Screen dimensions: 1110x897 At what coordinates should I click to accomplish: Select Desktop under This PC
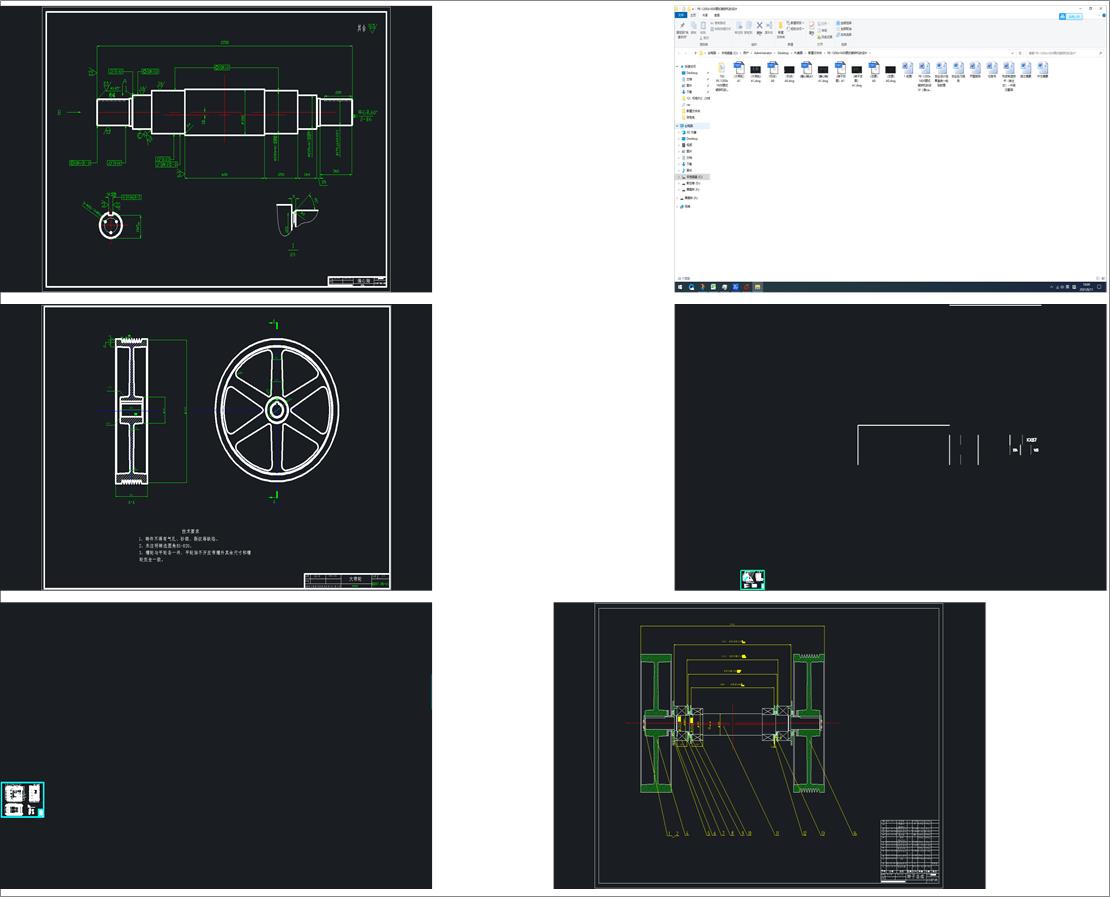(690, 139)
